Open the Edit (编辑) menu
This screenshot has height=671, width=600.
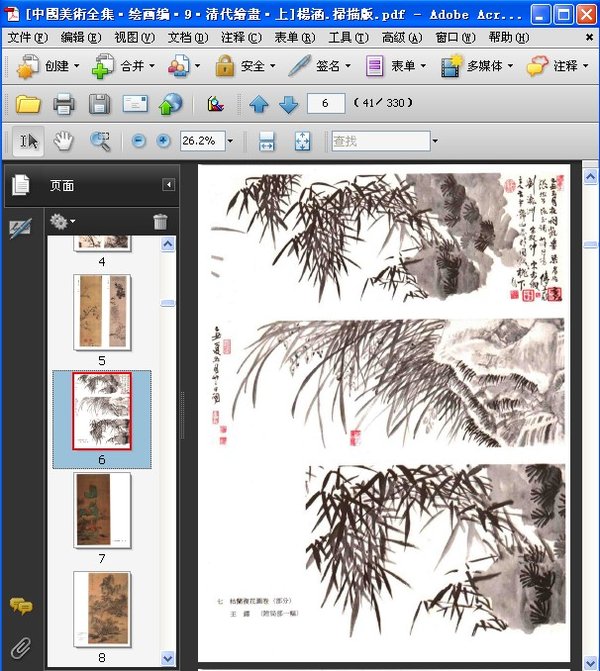81,38
